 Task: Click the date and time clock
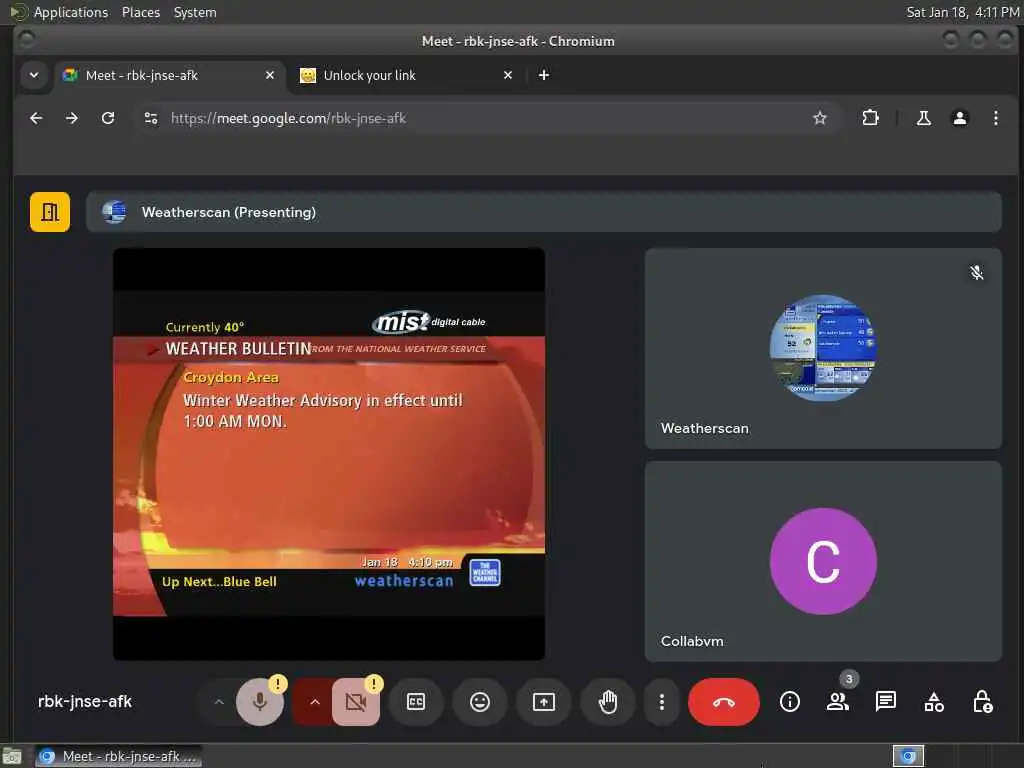[x=963, y=12]
